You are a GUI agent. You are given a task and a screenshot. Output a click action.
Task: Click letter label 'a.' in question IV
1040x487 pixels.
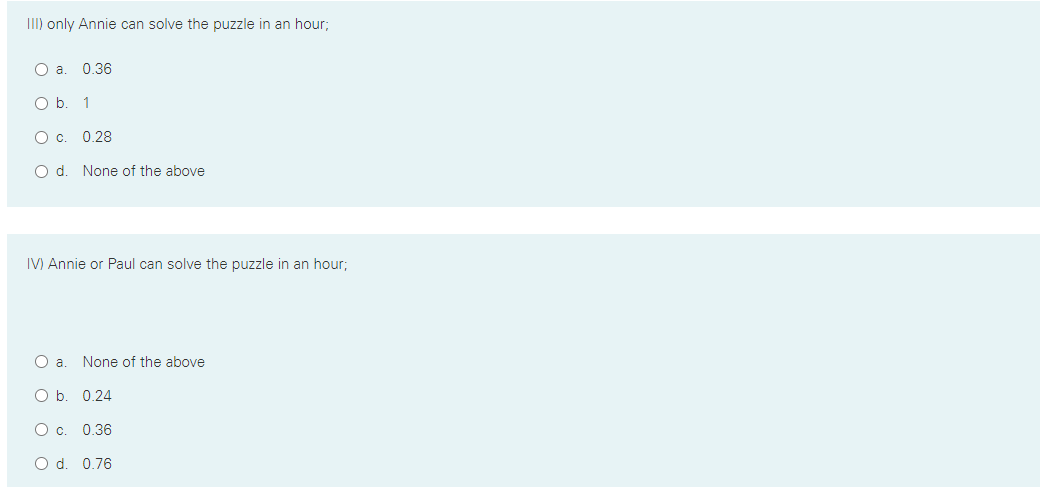(62, 362)
